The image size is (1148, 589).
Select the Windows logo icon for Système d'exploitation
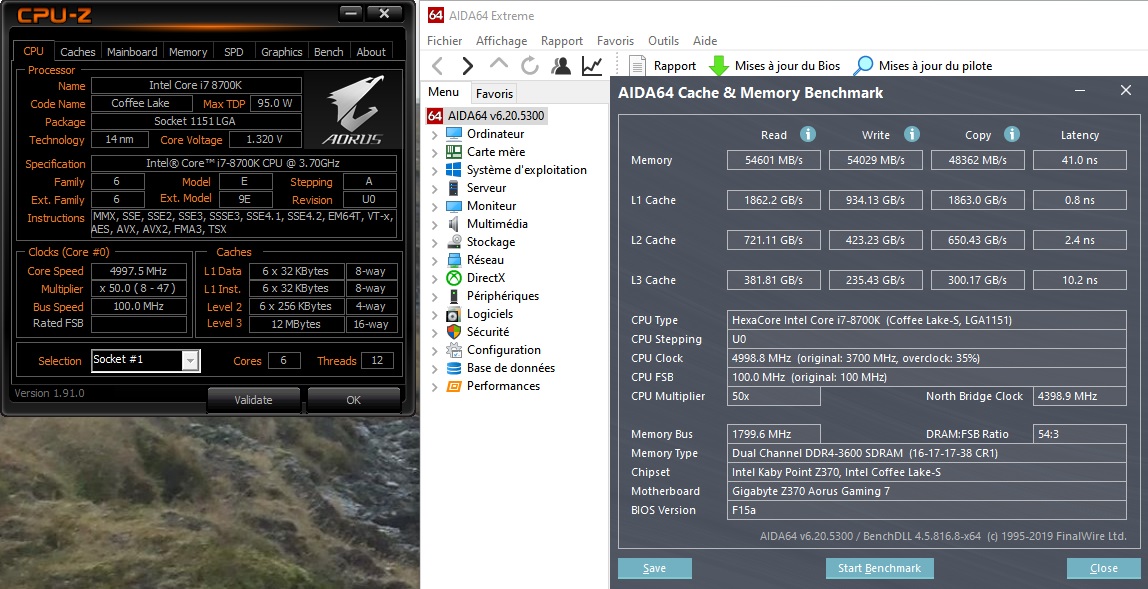(x=454, y=170)
